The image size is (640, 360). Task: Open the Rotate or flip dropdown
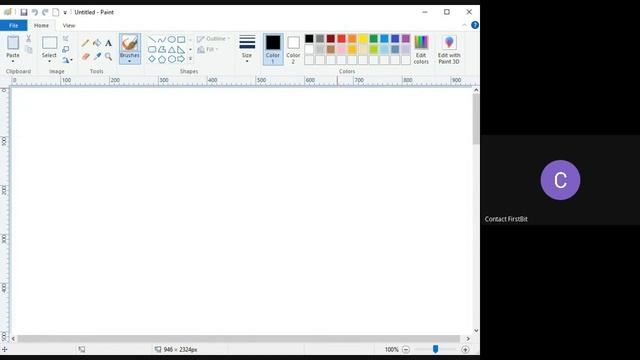tap(67, 60)
